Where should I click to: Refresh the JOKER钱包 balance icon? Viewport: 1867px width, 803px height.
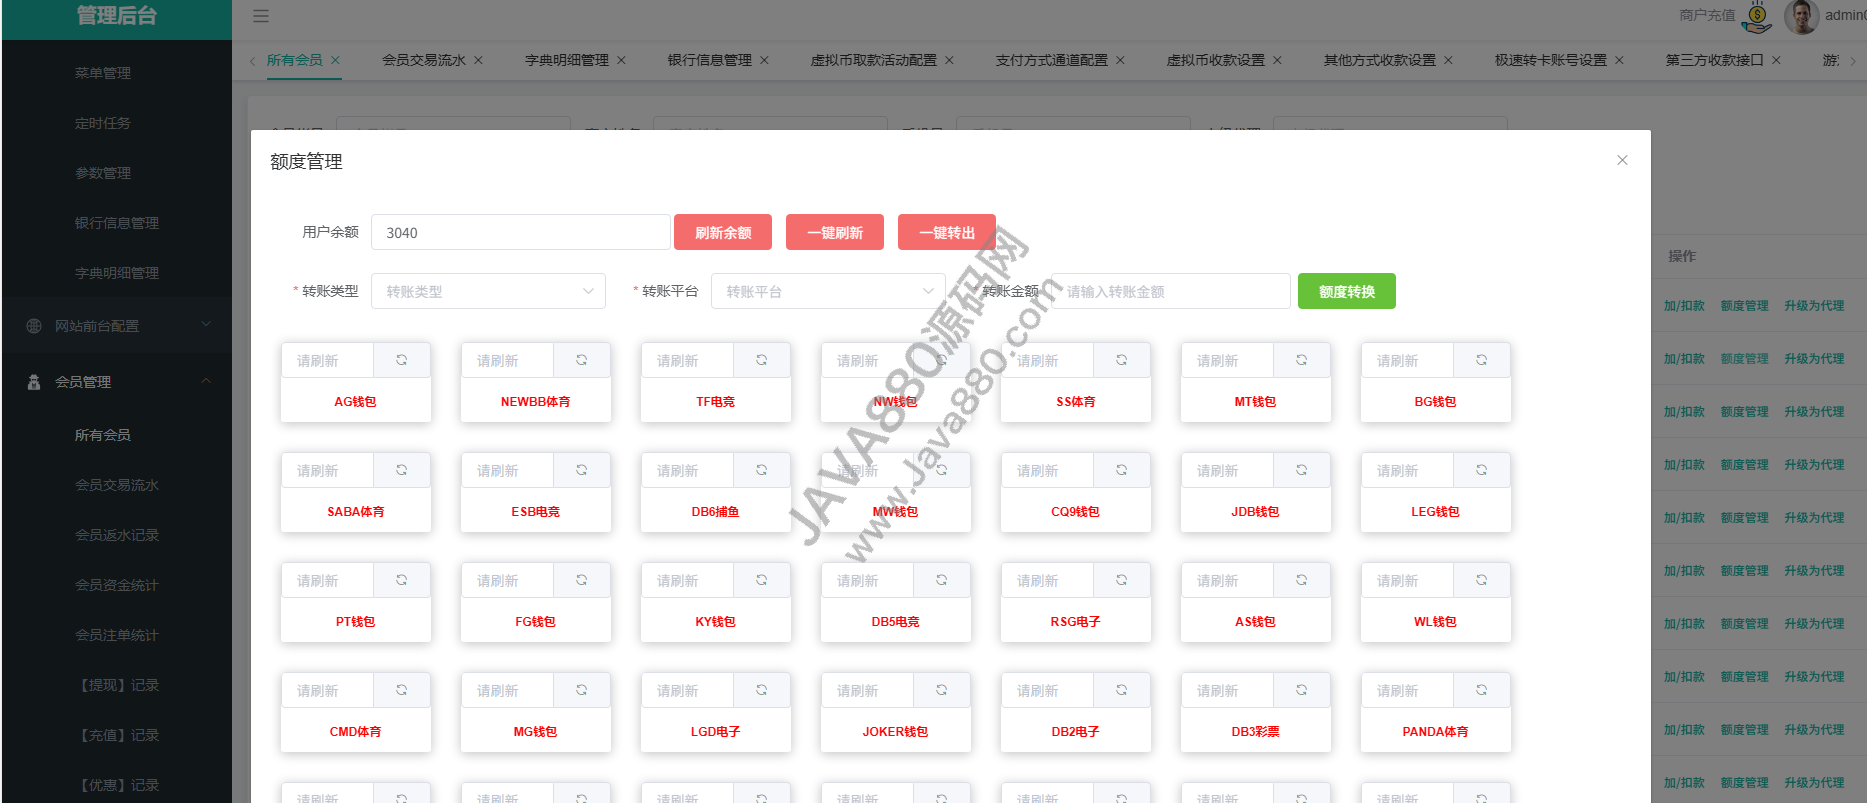942,690
